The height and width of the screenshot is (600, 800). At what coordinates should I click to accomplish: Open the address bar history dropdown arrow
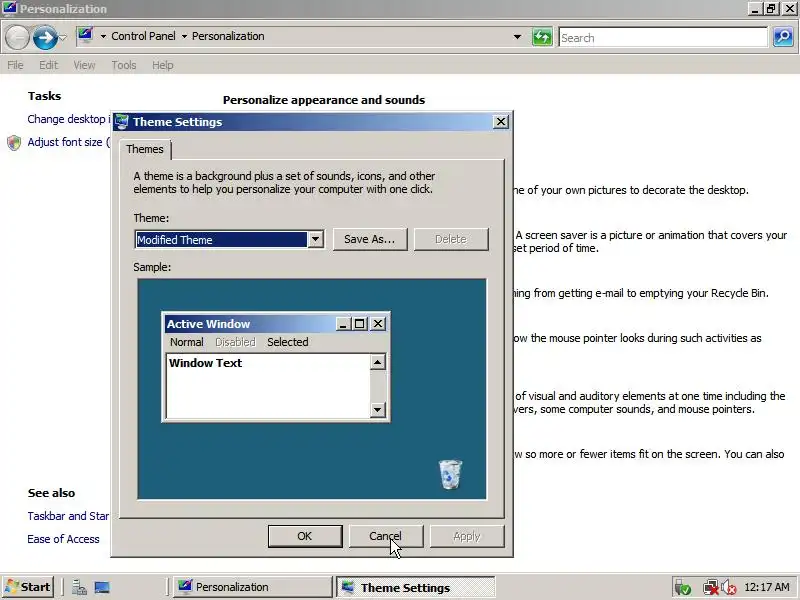(x=517, y=37)
